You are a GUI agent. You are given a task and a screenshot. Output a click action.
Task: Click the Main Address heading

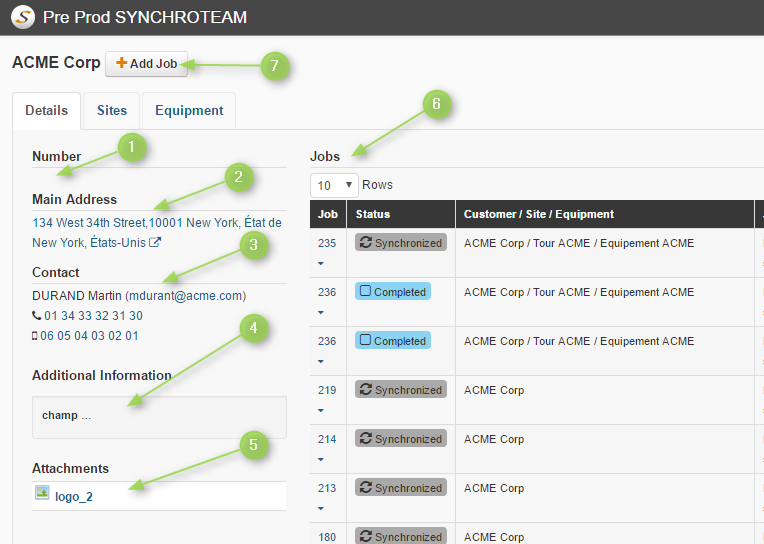coord(75,199)
